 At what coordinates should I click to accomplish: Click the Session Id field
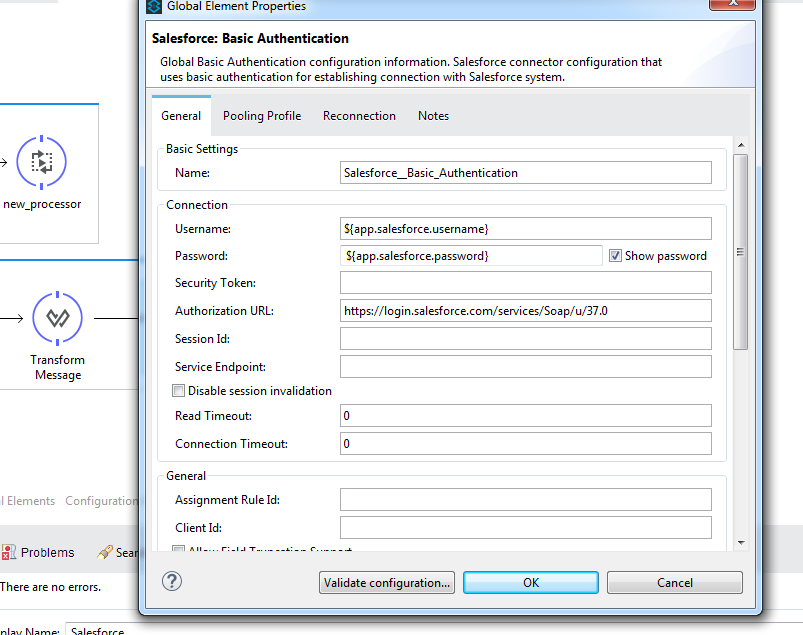coord(525,338)
